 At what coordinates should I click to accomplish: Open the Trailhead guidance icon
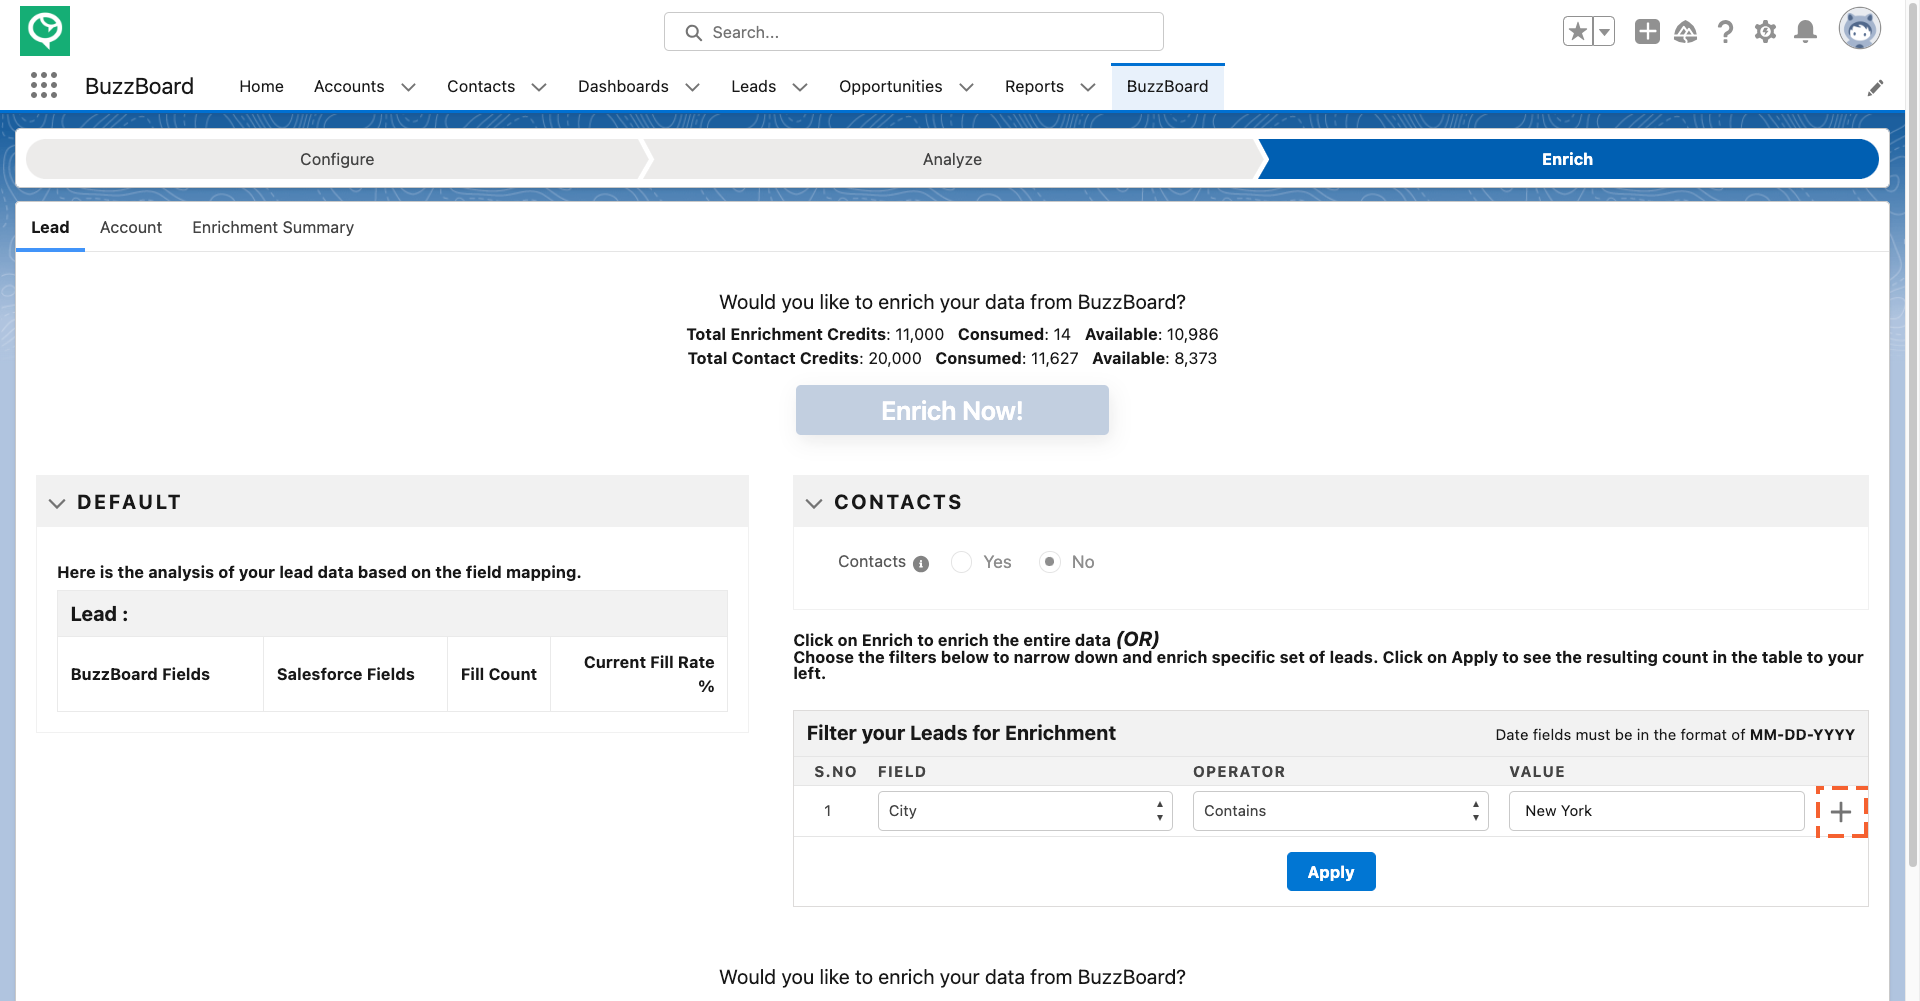coord(1686,32)
